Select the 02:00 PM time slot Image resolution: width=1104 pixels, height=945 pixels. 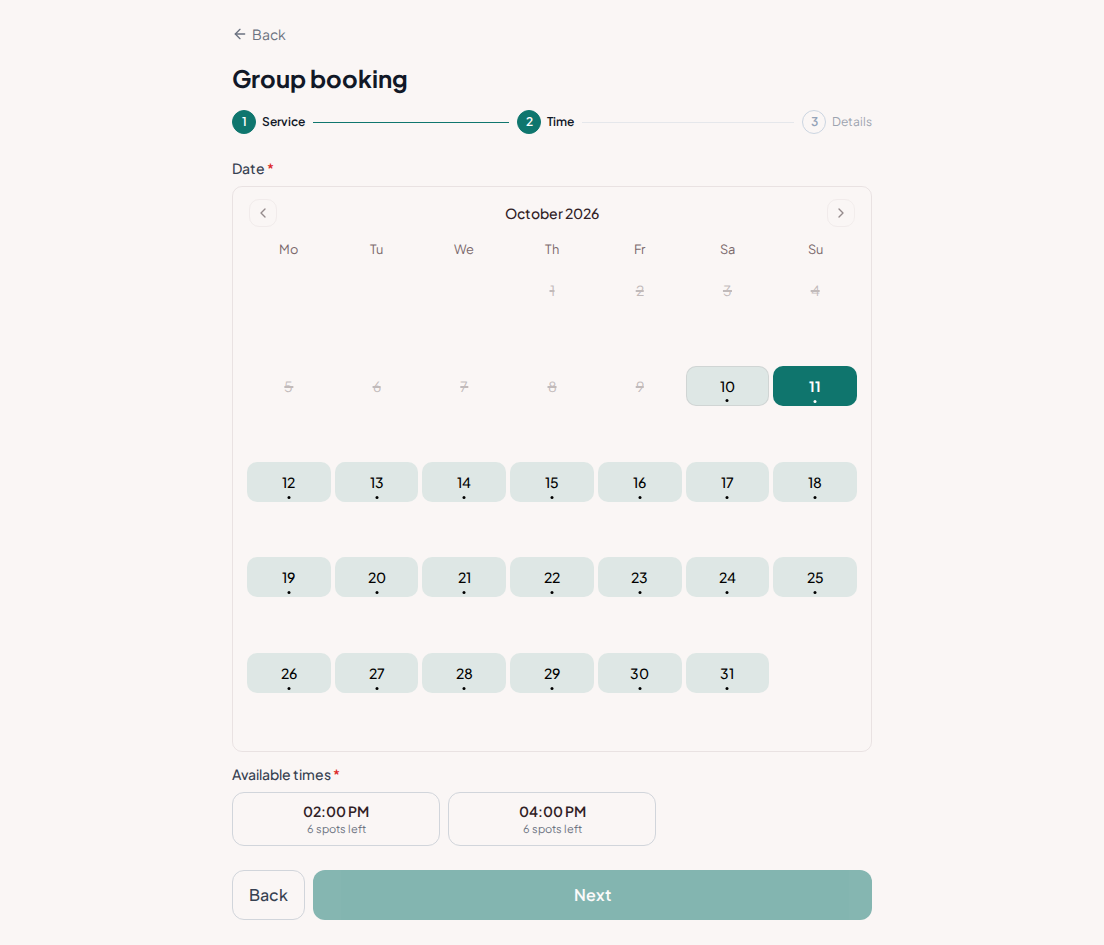point(336,819)
